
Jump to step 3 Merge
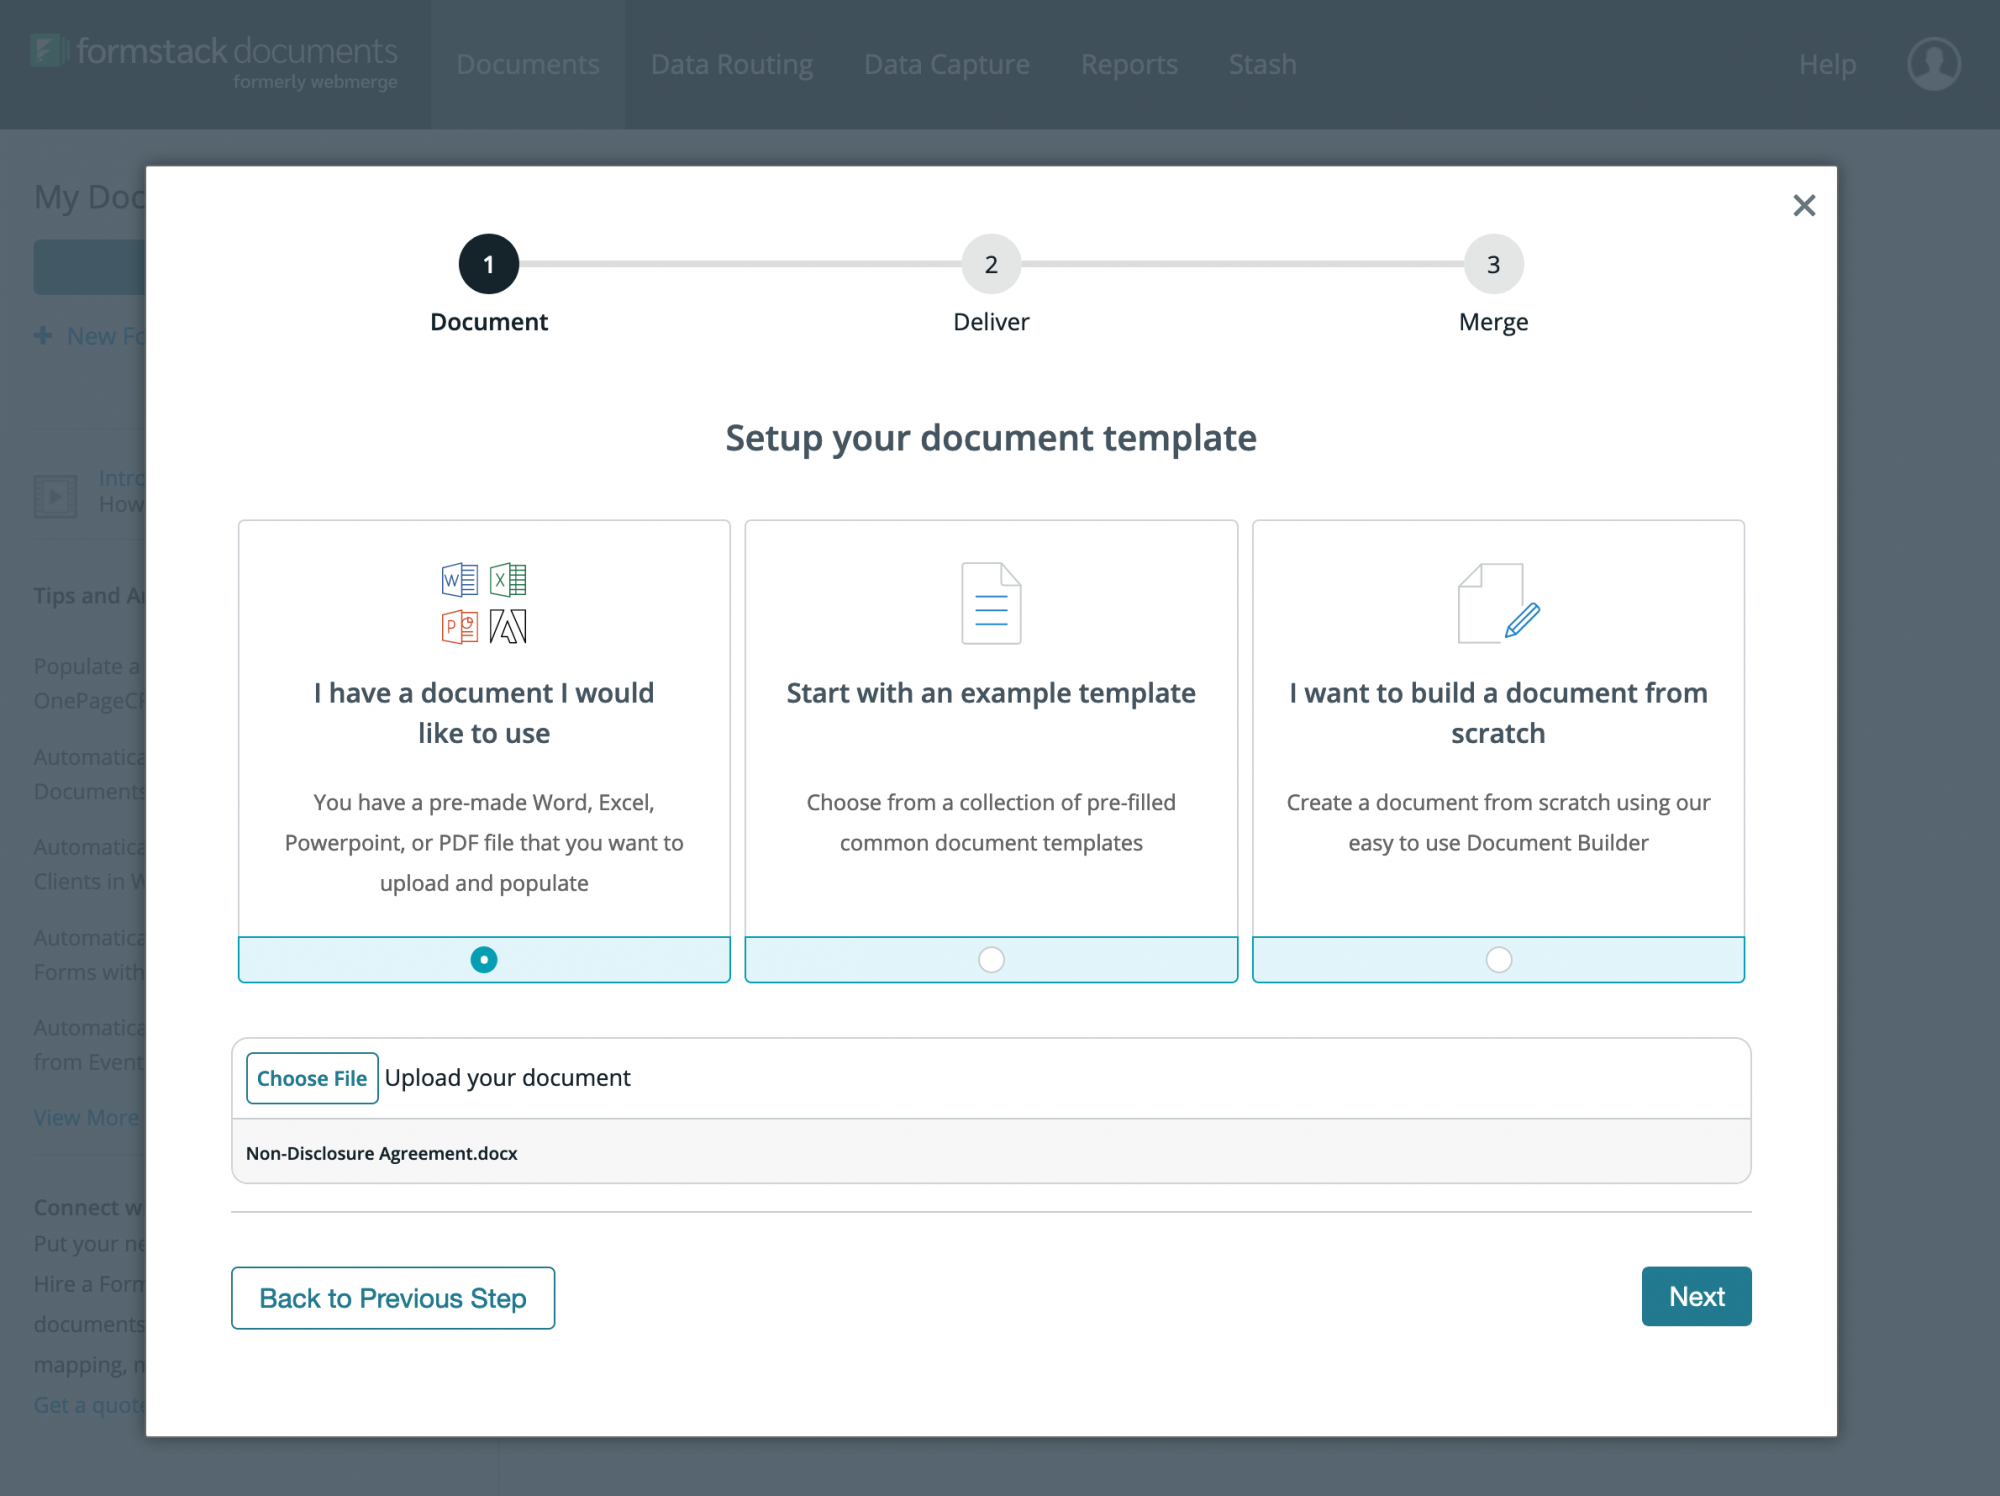point(1493,265)
